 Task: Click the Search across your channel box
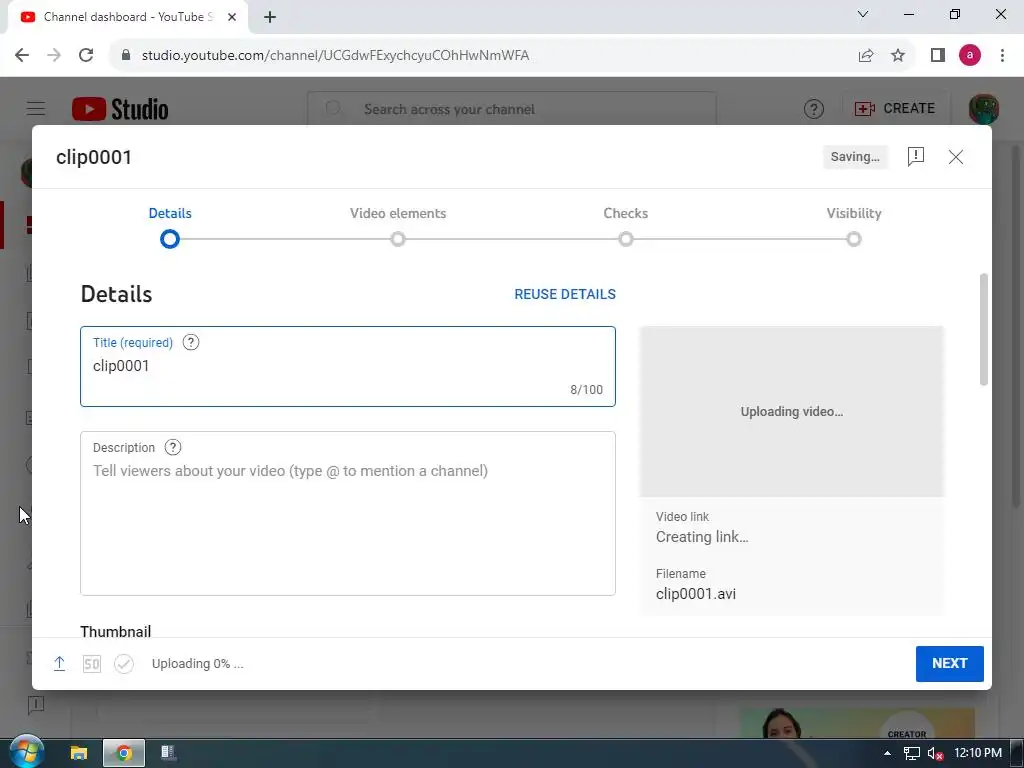click(511, 109)
